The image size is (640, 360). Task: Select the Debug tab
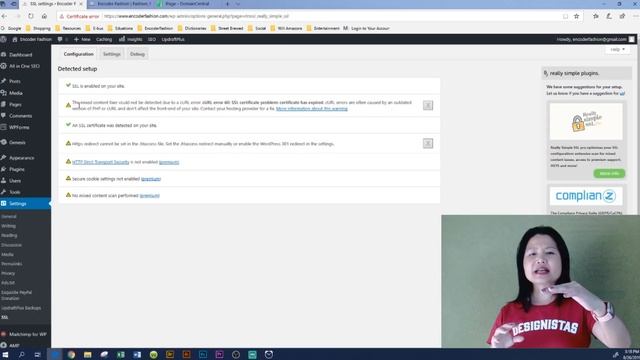click(x=137, y=54)
